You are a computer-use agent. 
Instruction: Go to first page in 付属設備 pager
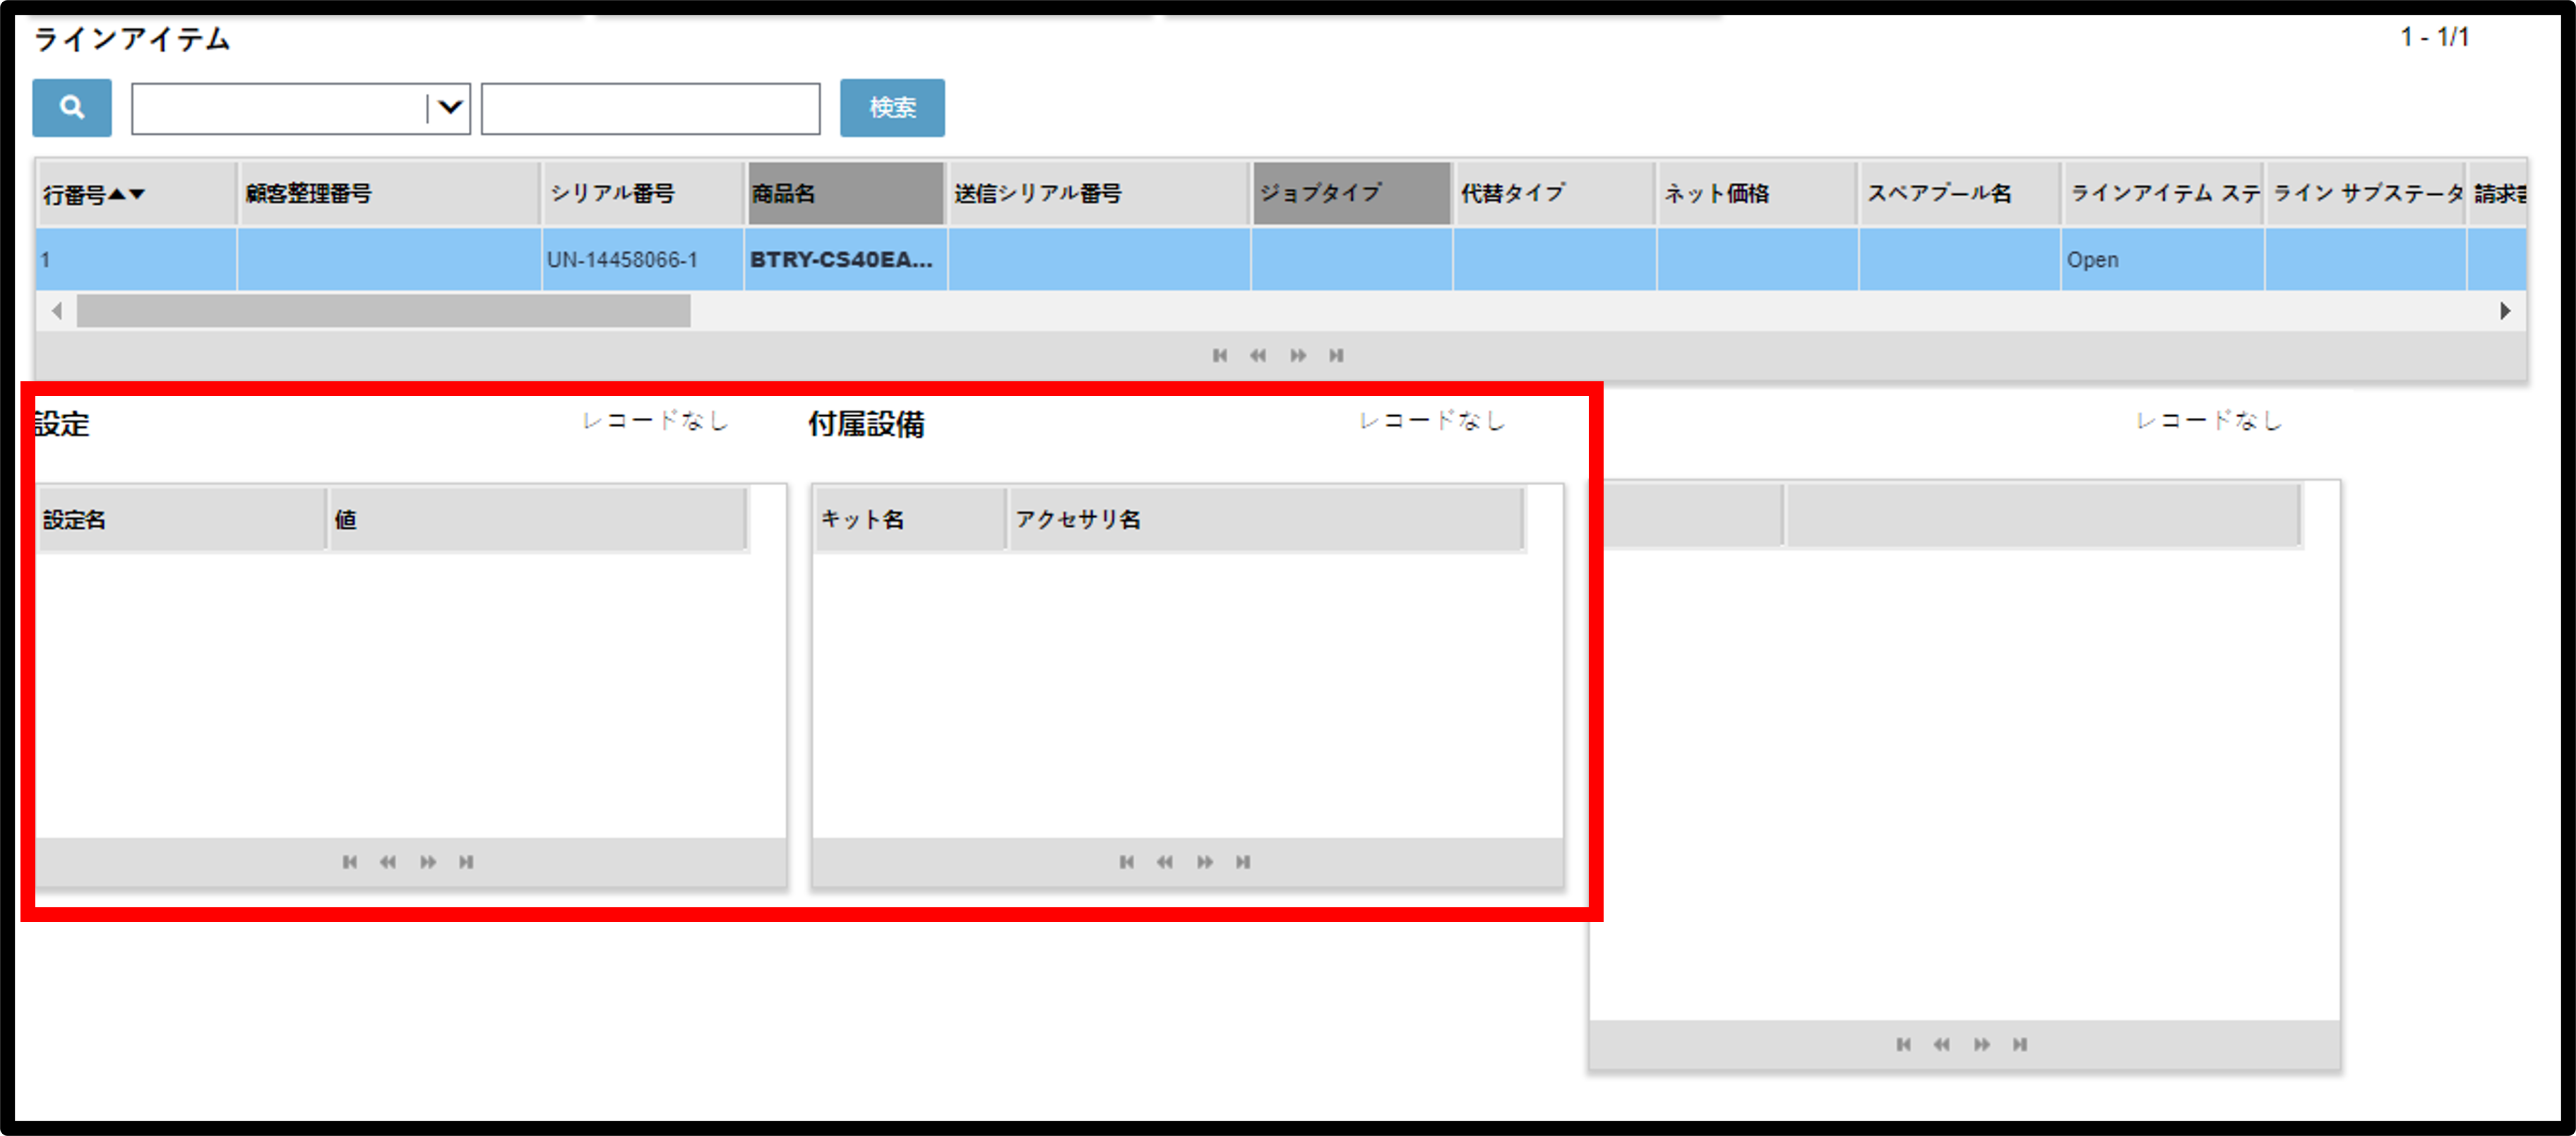1126,862
